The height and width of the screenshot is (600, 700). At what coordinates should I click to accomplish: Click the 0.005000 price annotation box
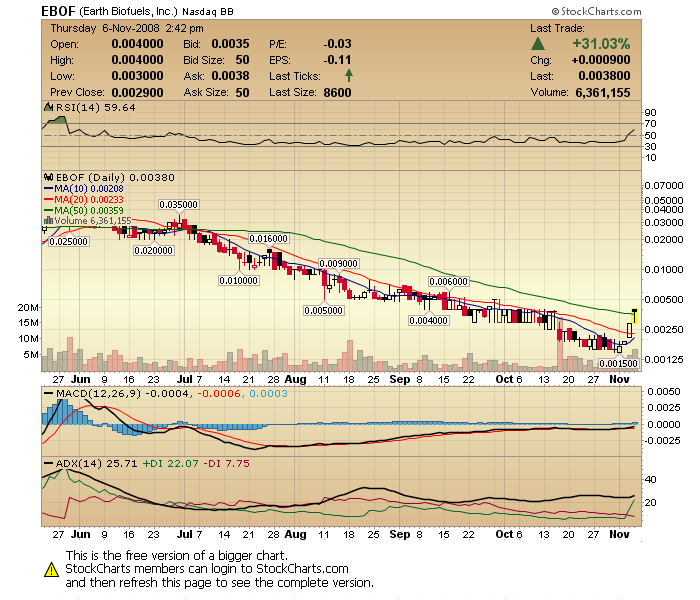coord(324,310)
